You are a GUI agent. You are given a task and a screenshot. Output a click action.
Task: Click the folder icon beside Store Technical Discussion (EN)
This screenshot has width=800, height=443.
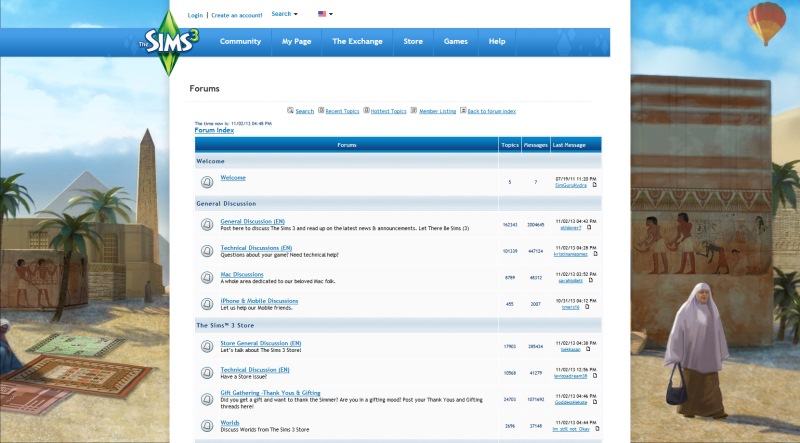tap(207, 373)
